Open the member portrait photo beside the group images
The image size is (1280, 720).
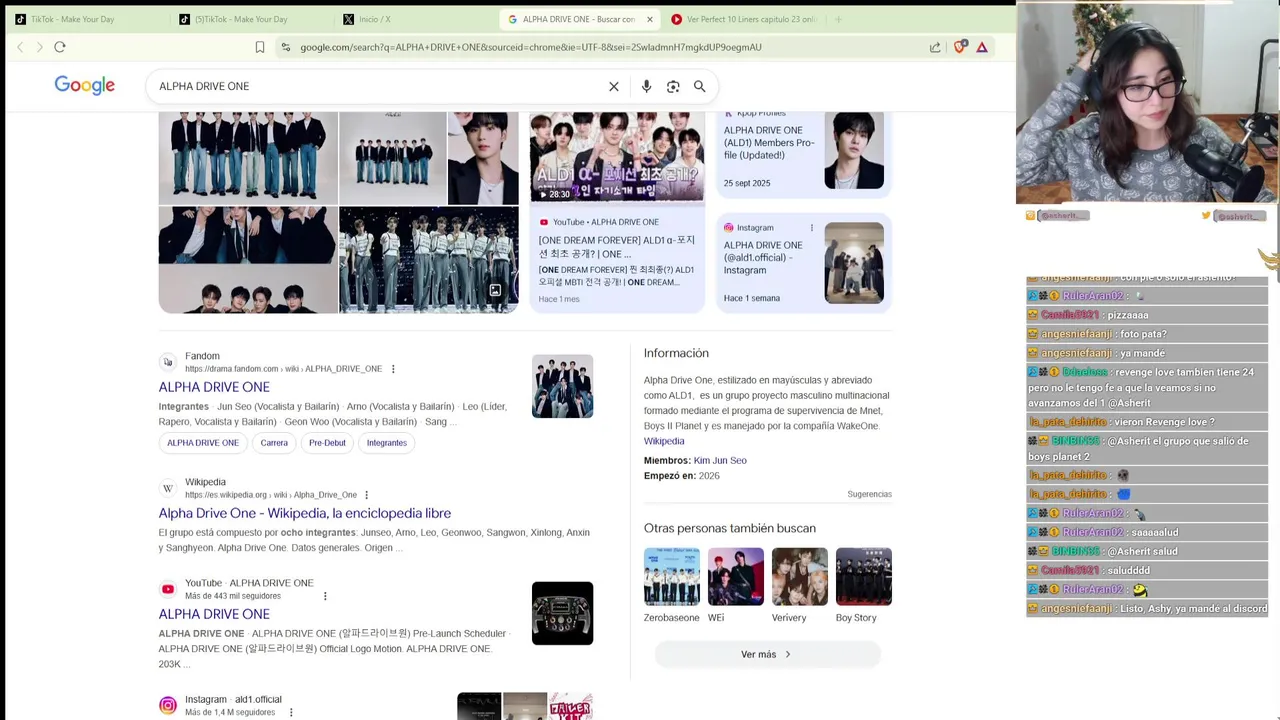click(x=483, y=158)
